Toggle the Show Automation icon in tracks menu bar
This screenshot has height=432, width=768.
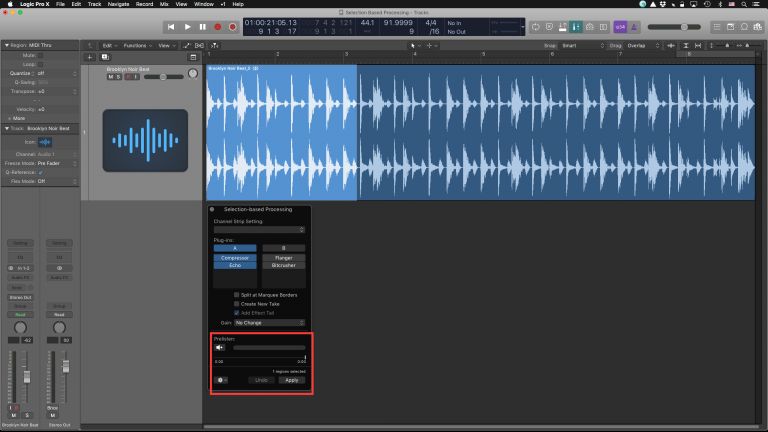pos(186,46)
